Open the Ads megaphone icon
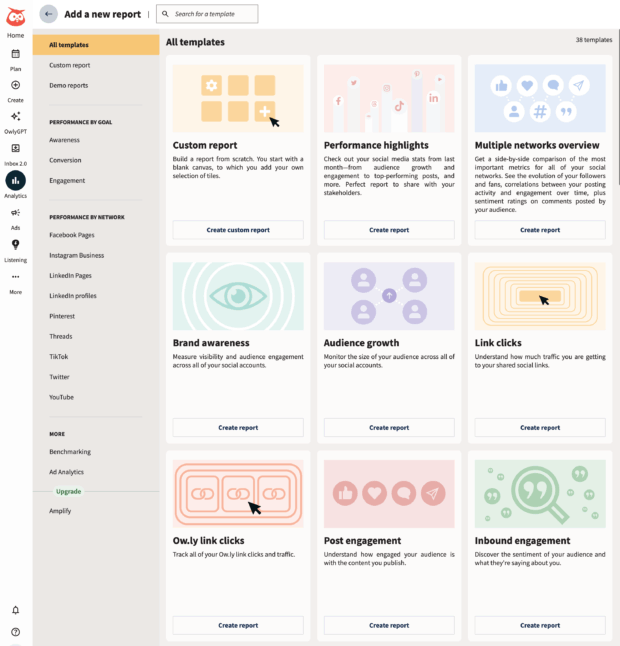 tap(16, 213)
